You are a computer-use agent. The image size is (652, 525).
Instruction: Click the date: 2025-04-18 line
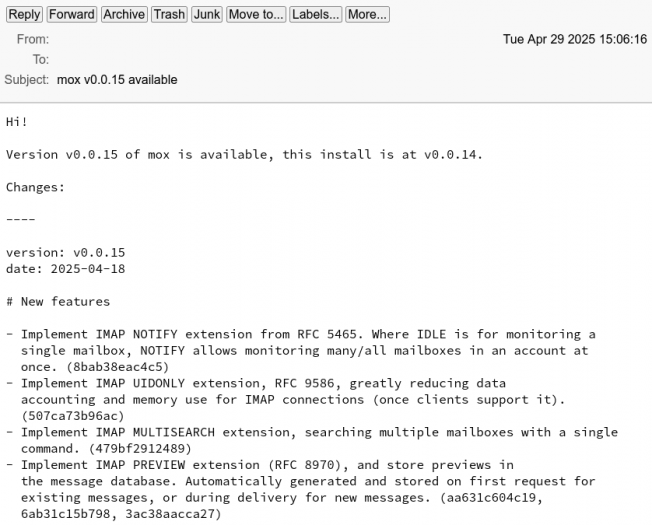[x=66, y=269]
